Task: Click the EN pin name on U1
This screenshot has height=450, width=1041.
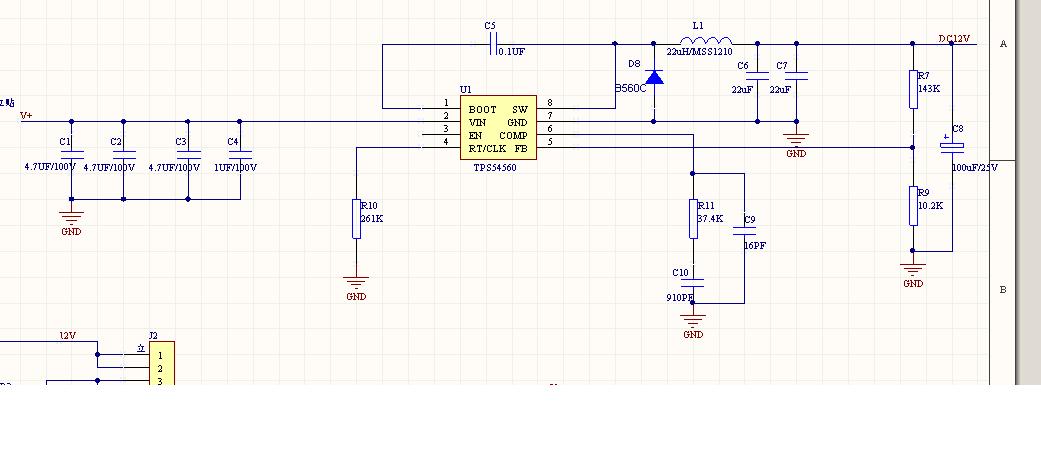Action: tap(475, 135)
